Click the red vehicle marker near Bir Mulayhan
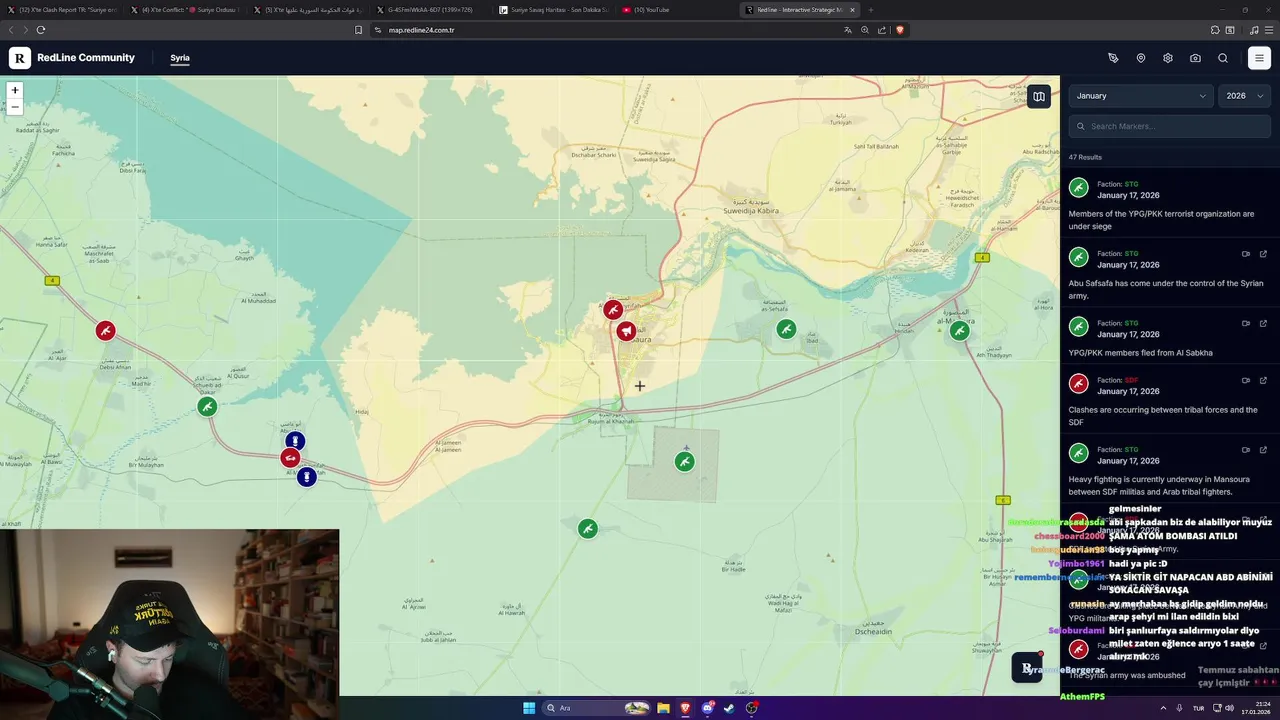The image size is (1280, 720). [290, 458]
